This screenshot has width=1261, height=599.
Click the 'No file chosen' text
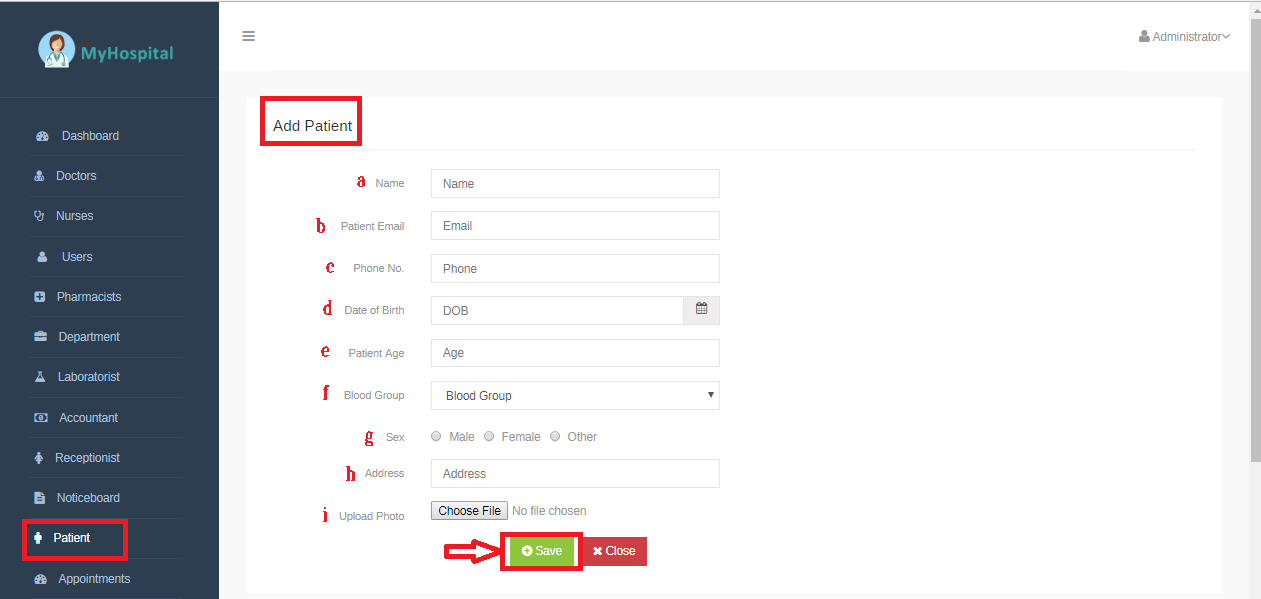point(549,511)
